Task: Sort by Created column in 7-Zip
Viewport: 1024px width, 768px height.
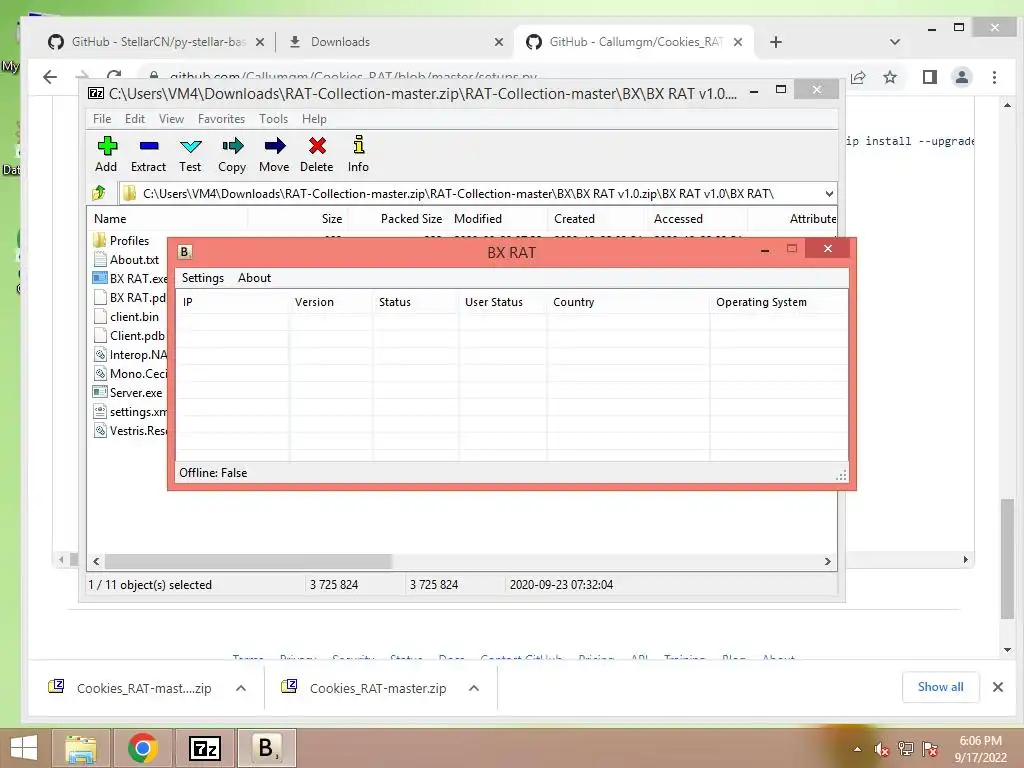Action: pos(597,219)
